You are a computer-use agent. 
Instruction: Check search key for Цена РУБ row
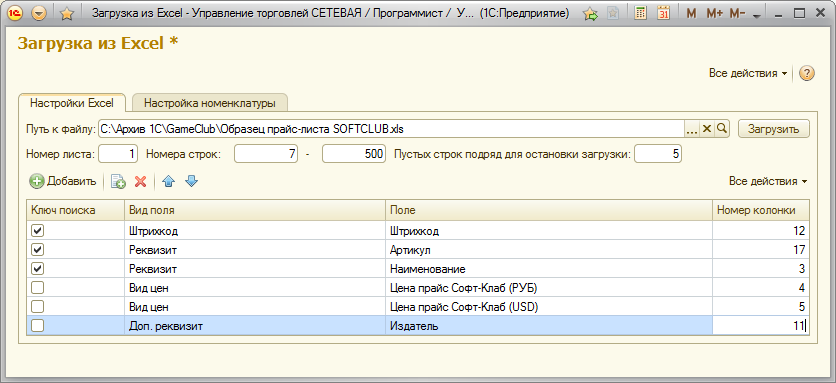coord(38,288)
